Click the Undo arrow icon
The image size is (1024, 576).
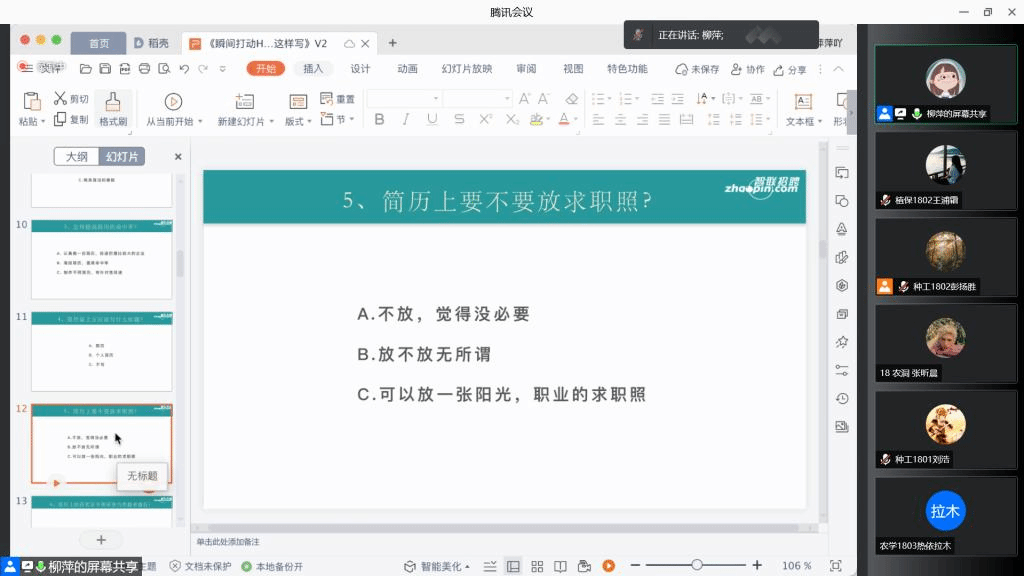(184, 69)
